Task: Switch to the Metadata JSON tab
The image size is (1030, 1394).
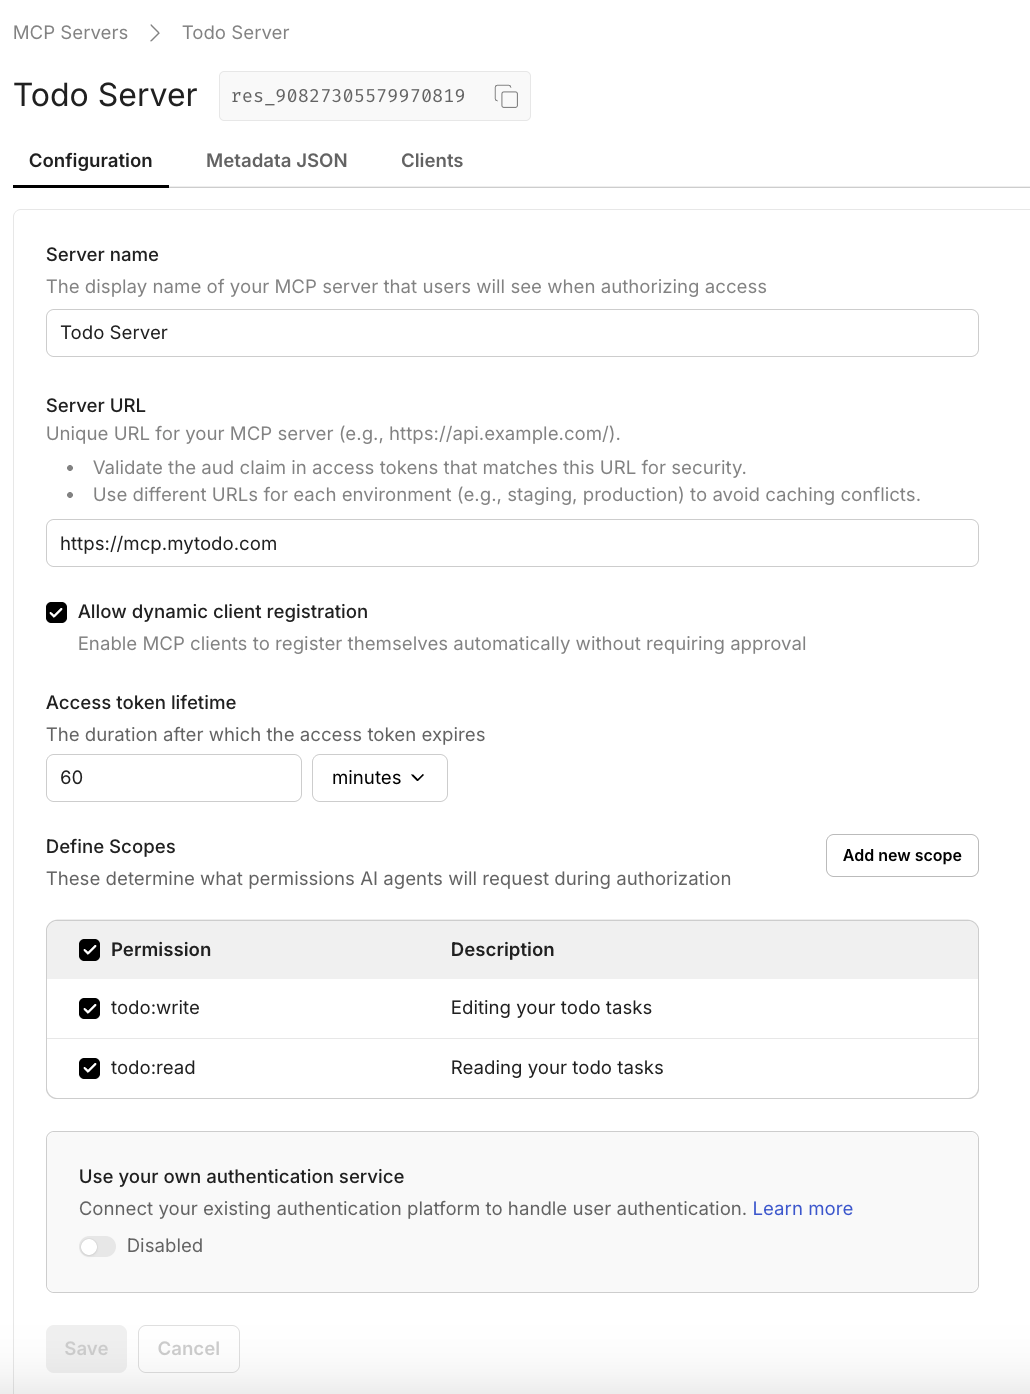Action: 276,160
